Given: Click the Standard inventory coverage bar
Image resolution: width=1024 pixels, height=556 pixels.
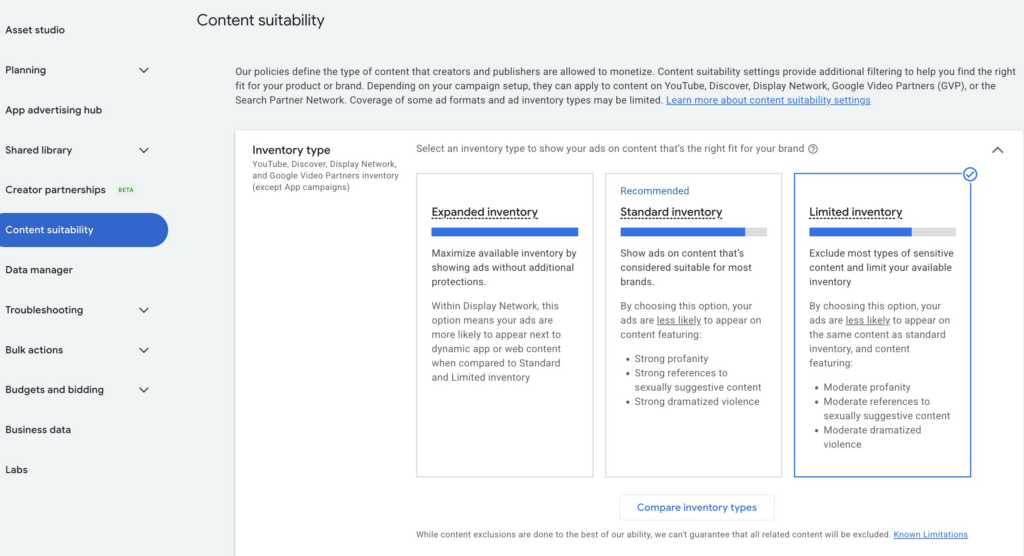Looking at the screenshot, I should (693, 232).
